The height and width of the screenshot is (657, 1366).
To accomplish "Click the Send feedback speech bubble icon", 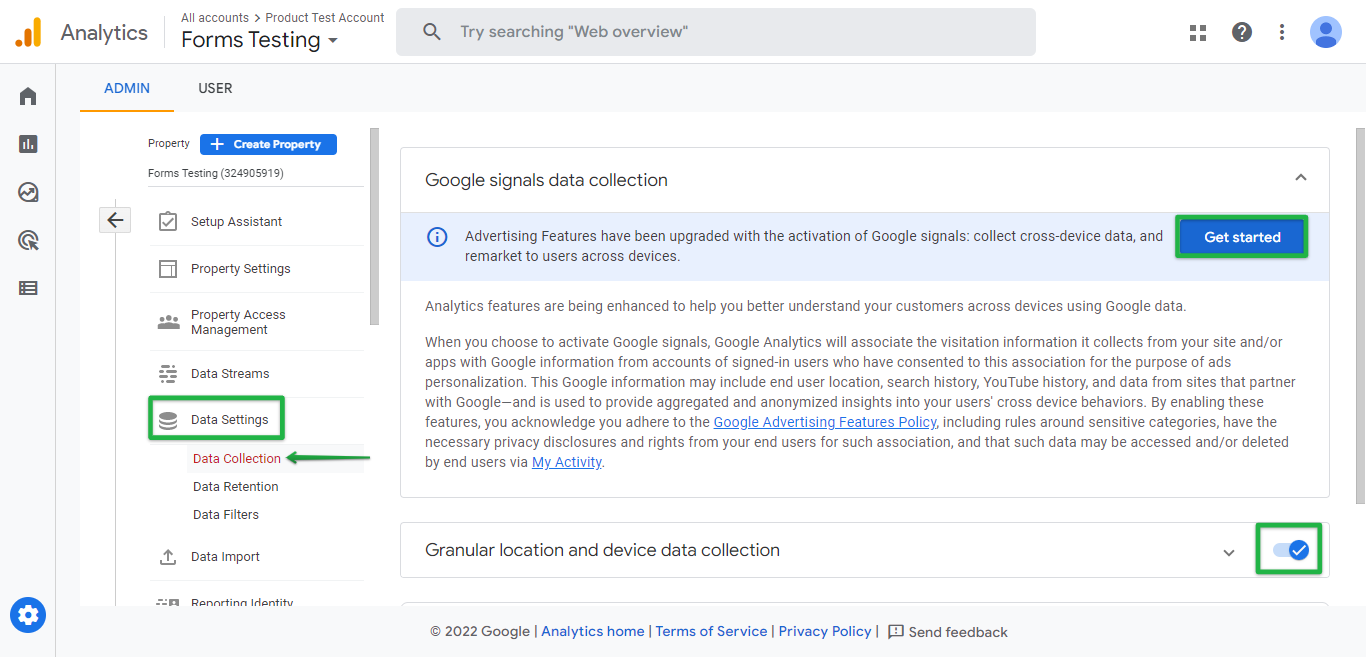I will point(896,631).
